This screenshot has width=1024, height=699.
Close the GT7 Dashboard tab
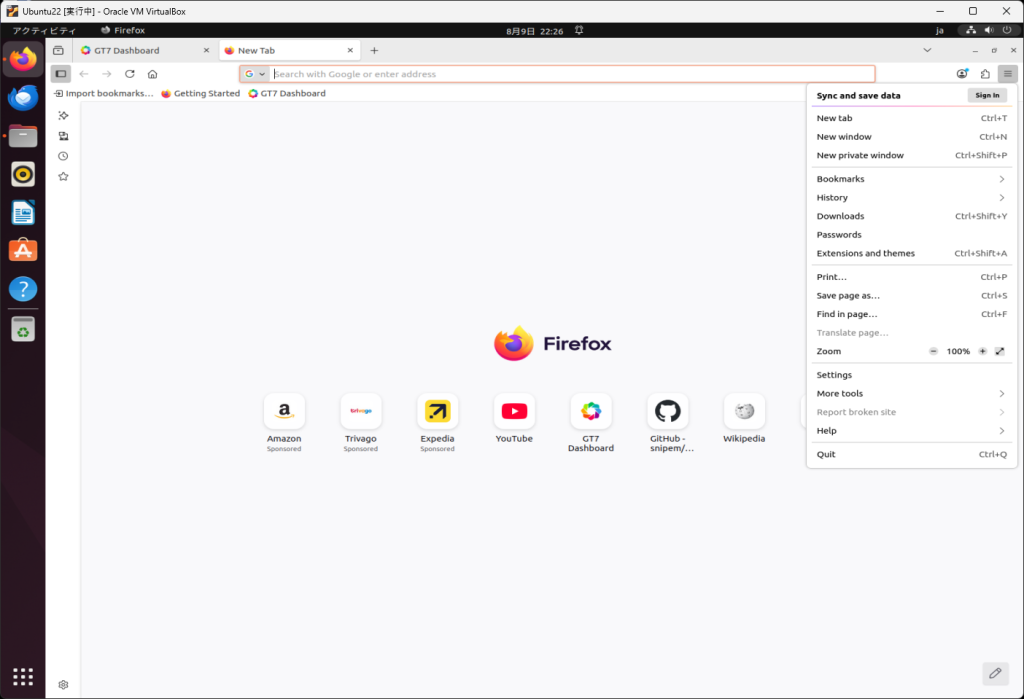206,50
